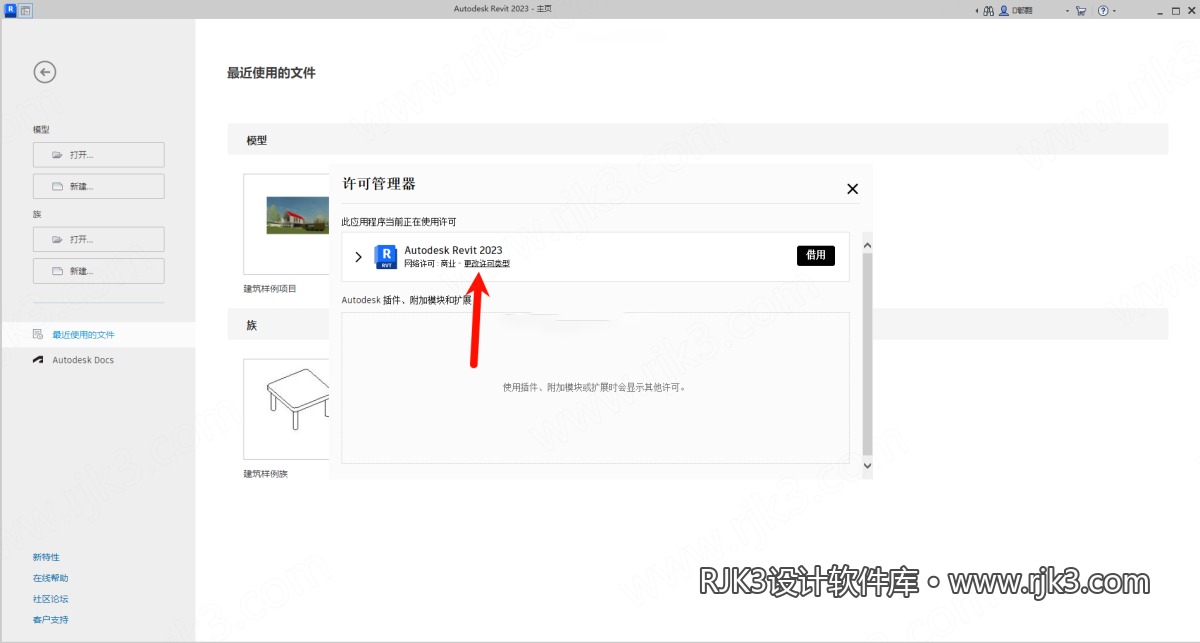Click the recent files icon in sidebar
Image resolution: width=1200 pixels, height=643 pixels.
point(38,334)
